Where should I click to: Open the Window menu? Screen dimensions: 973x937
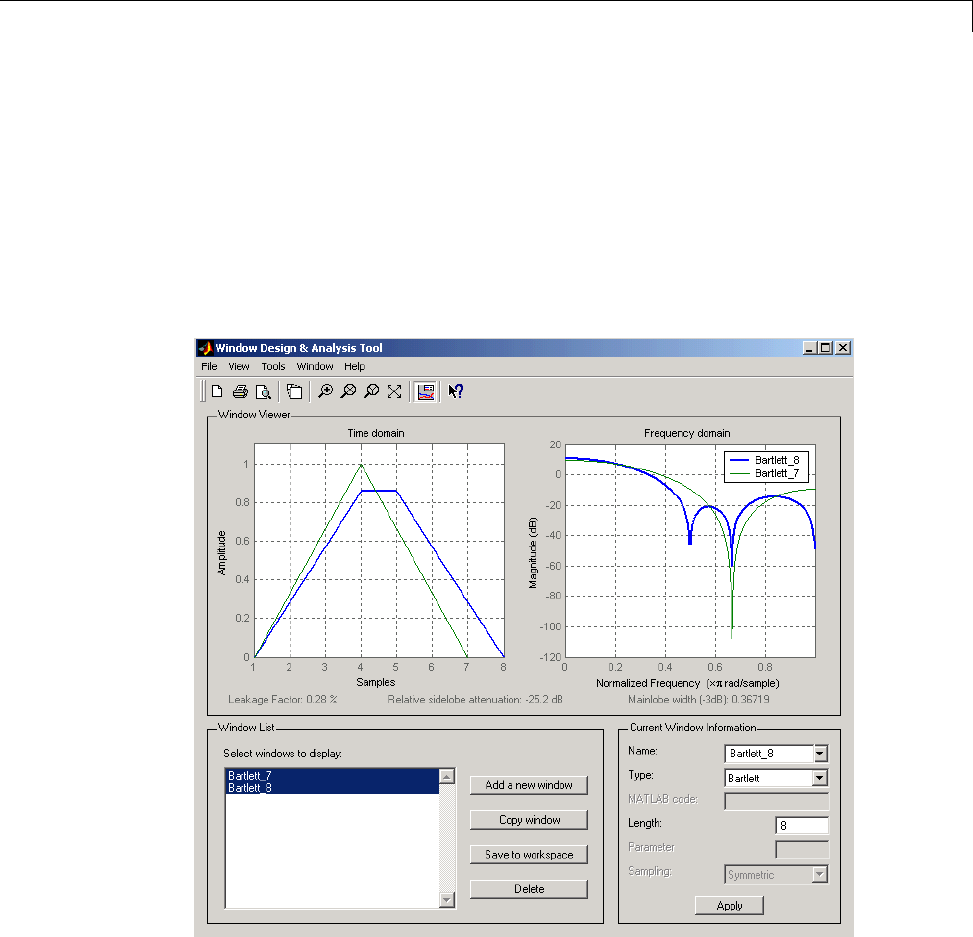point(315,367)
